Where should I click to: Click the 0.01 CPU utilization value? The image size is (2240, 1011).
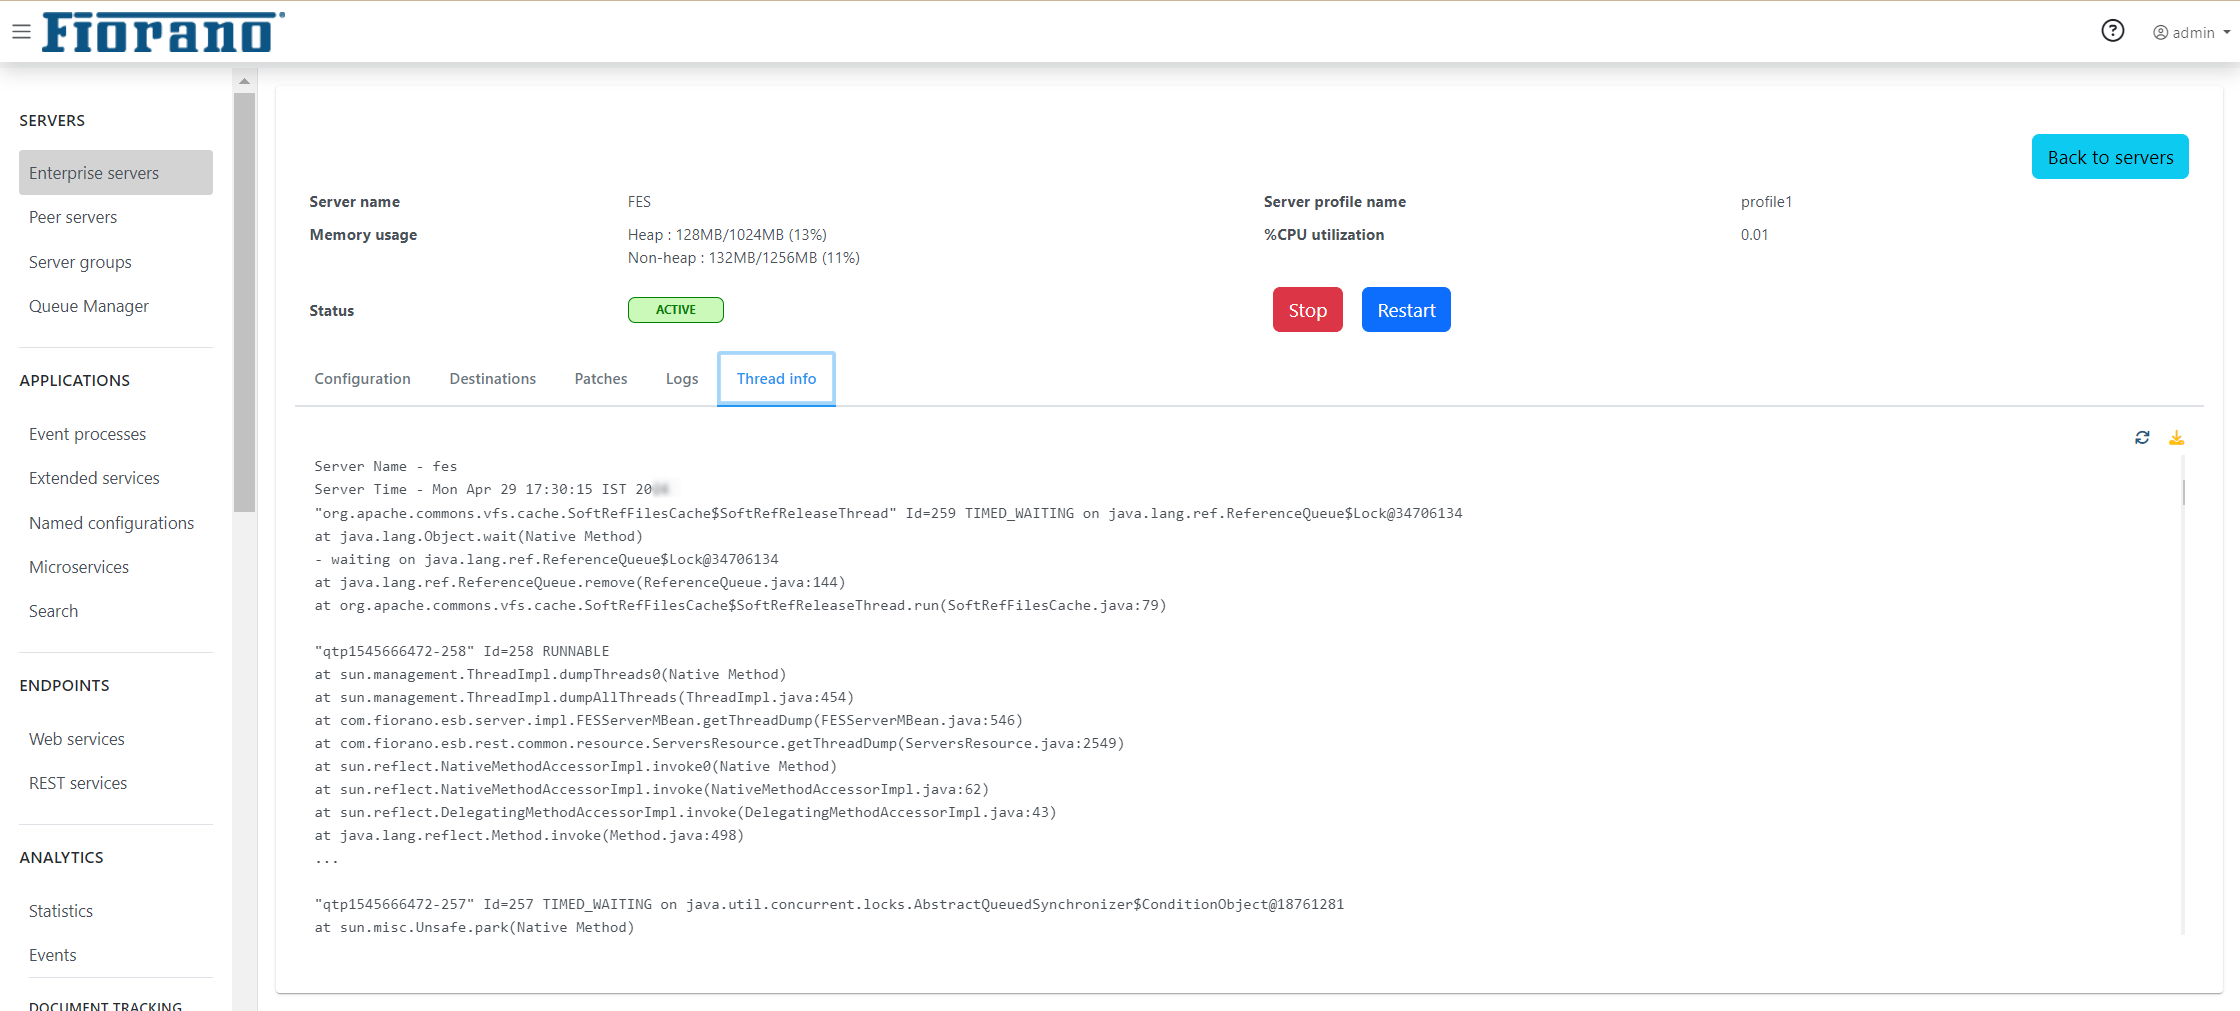coord(1754,235)
